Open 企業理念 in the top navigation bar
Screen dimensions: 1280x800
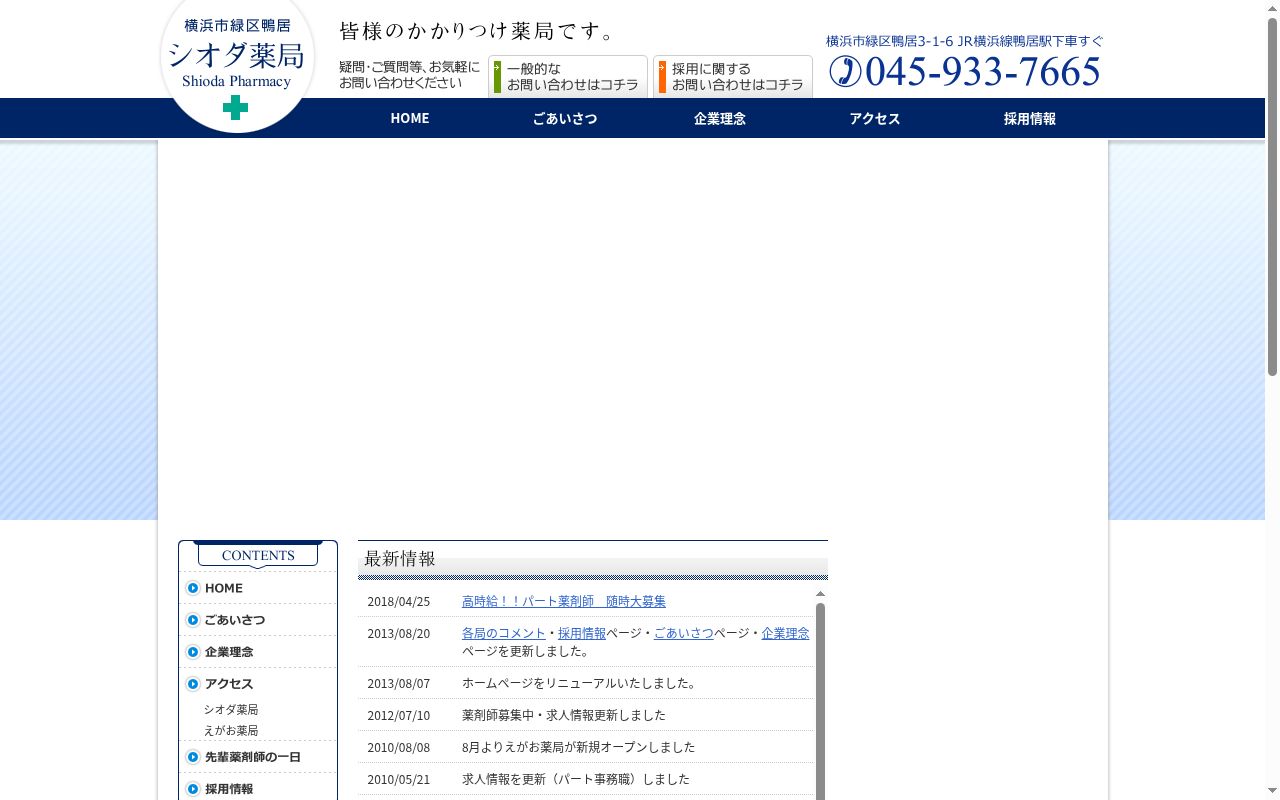[720, 118]
